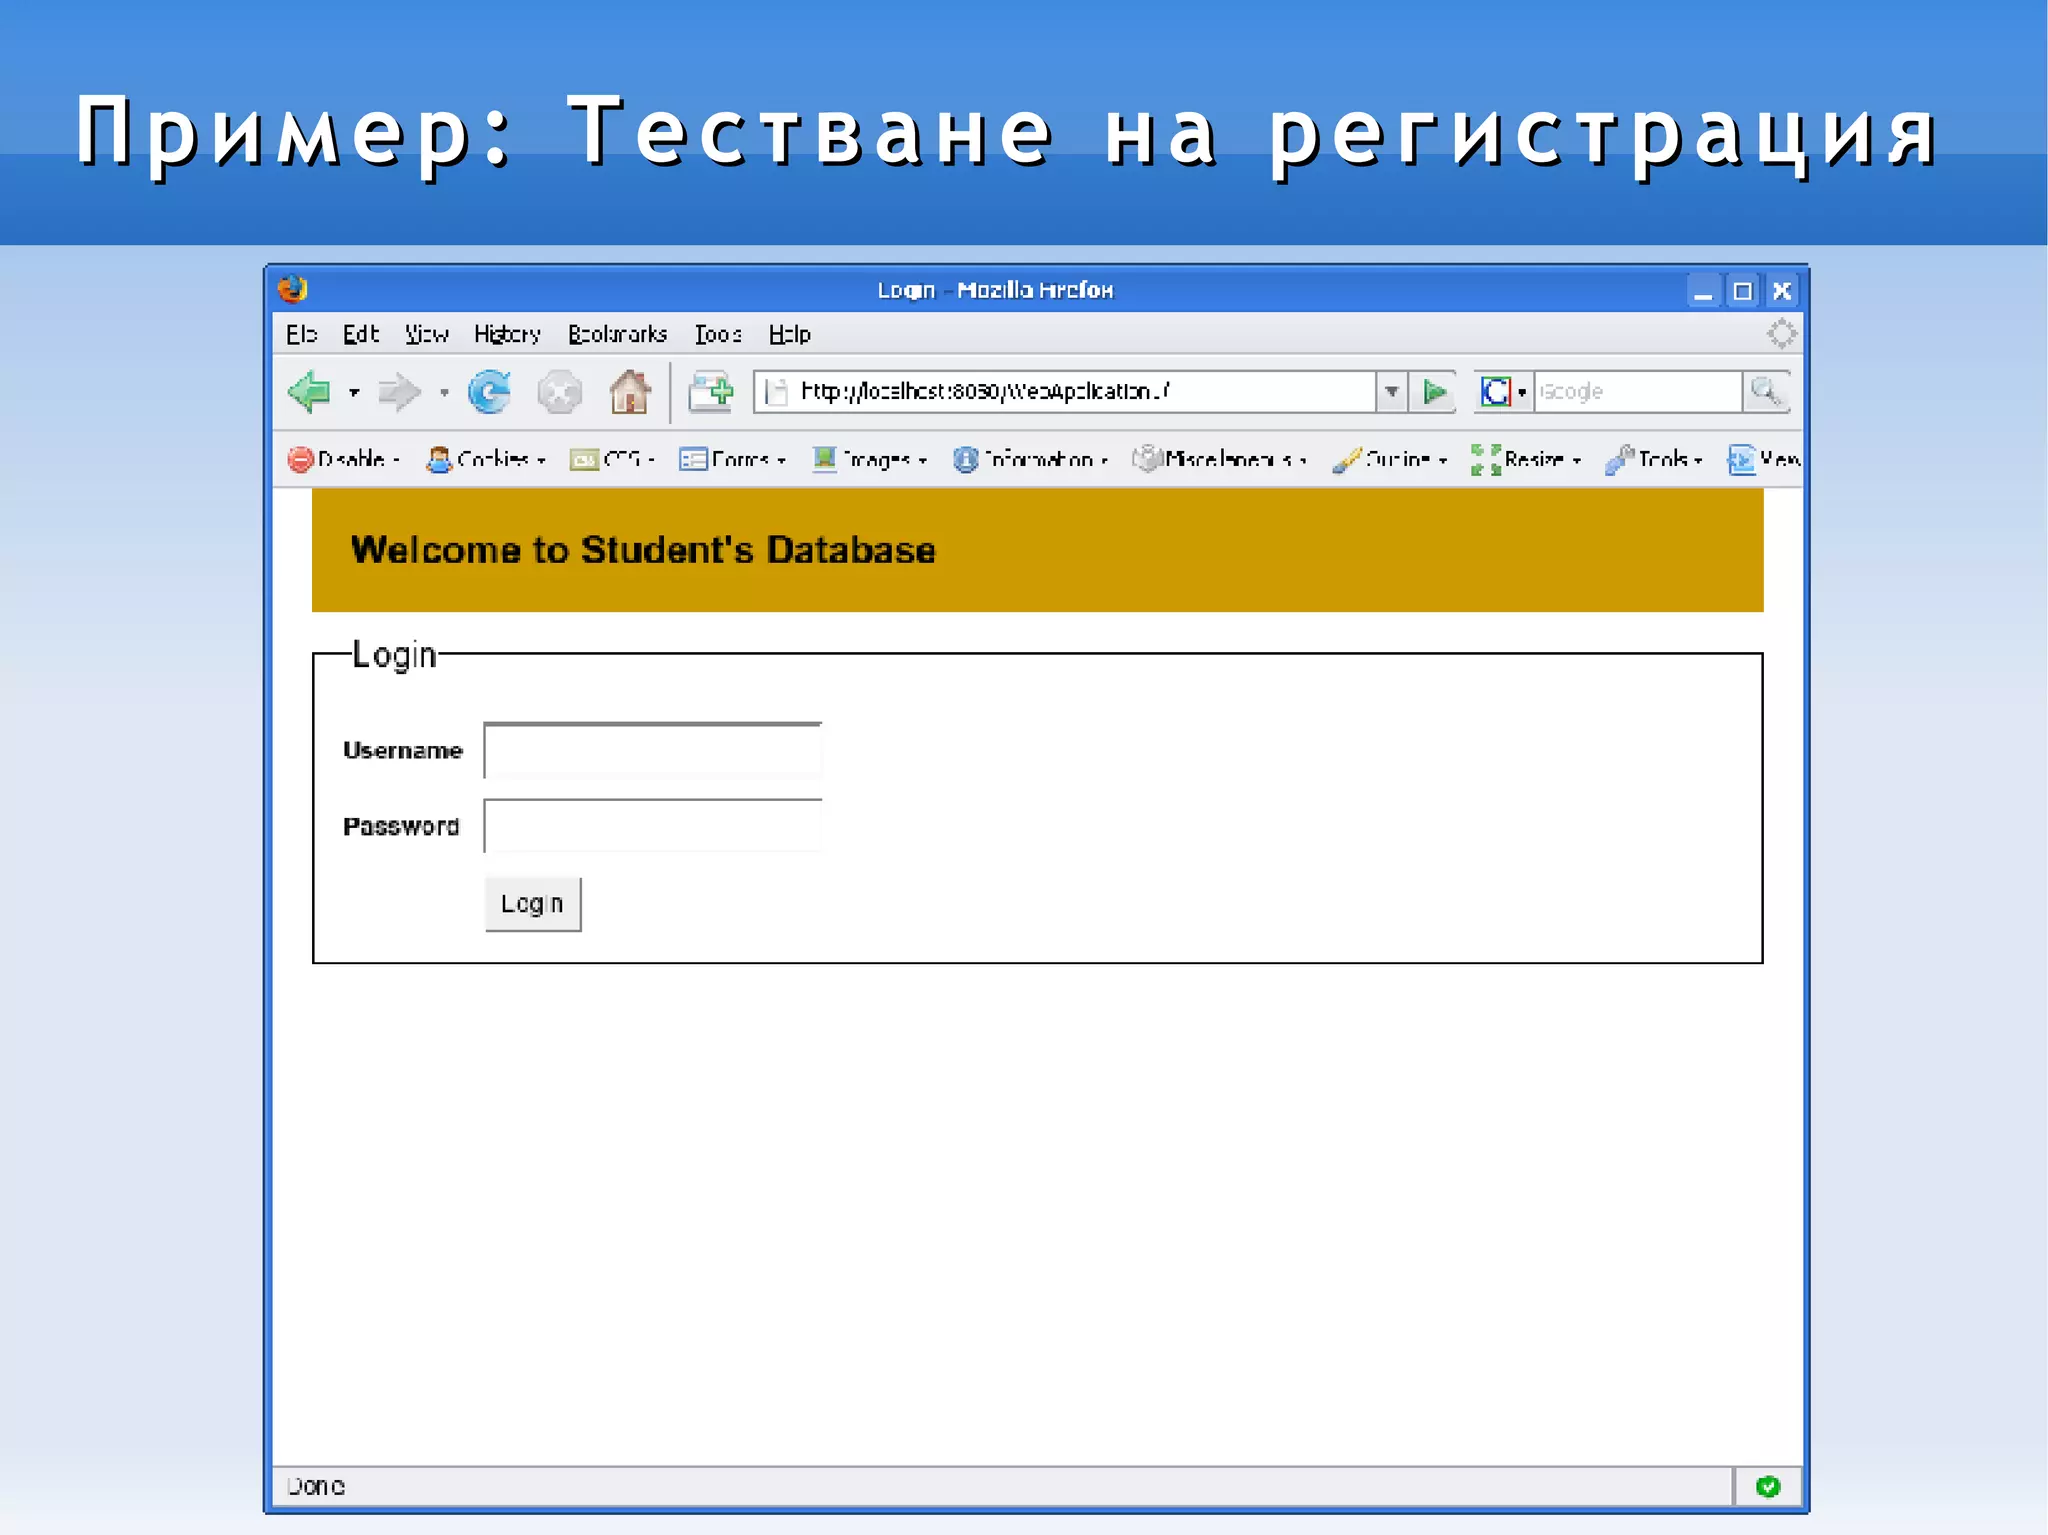Open the Forms toolbar menu
2048x1535 pixels.
click(x=733, y=459)
